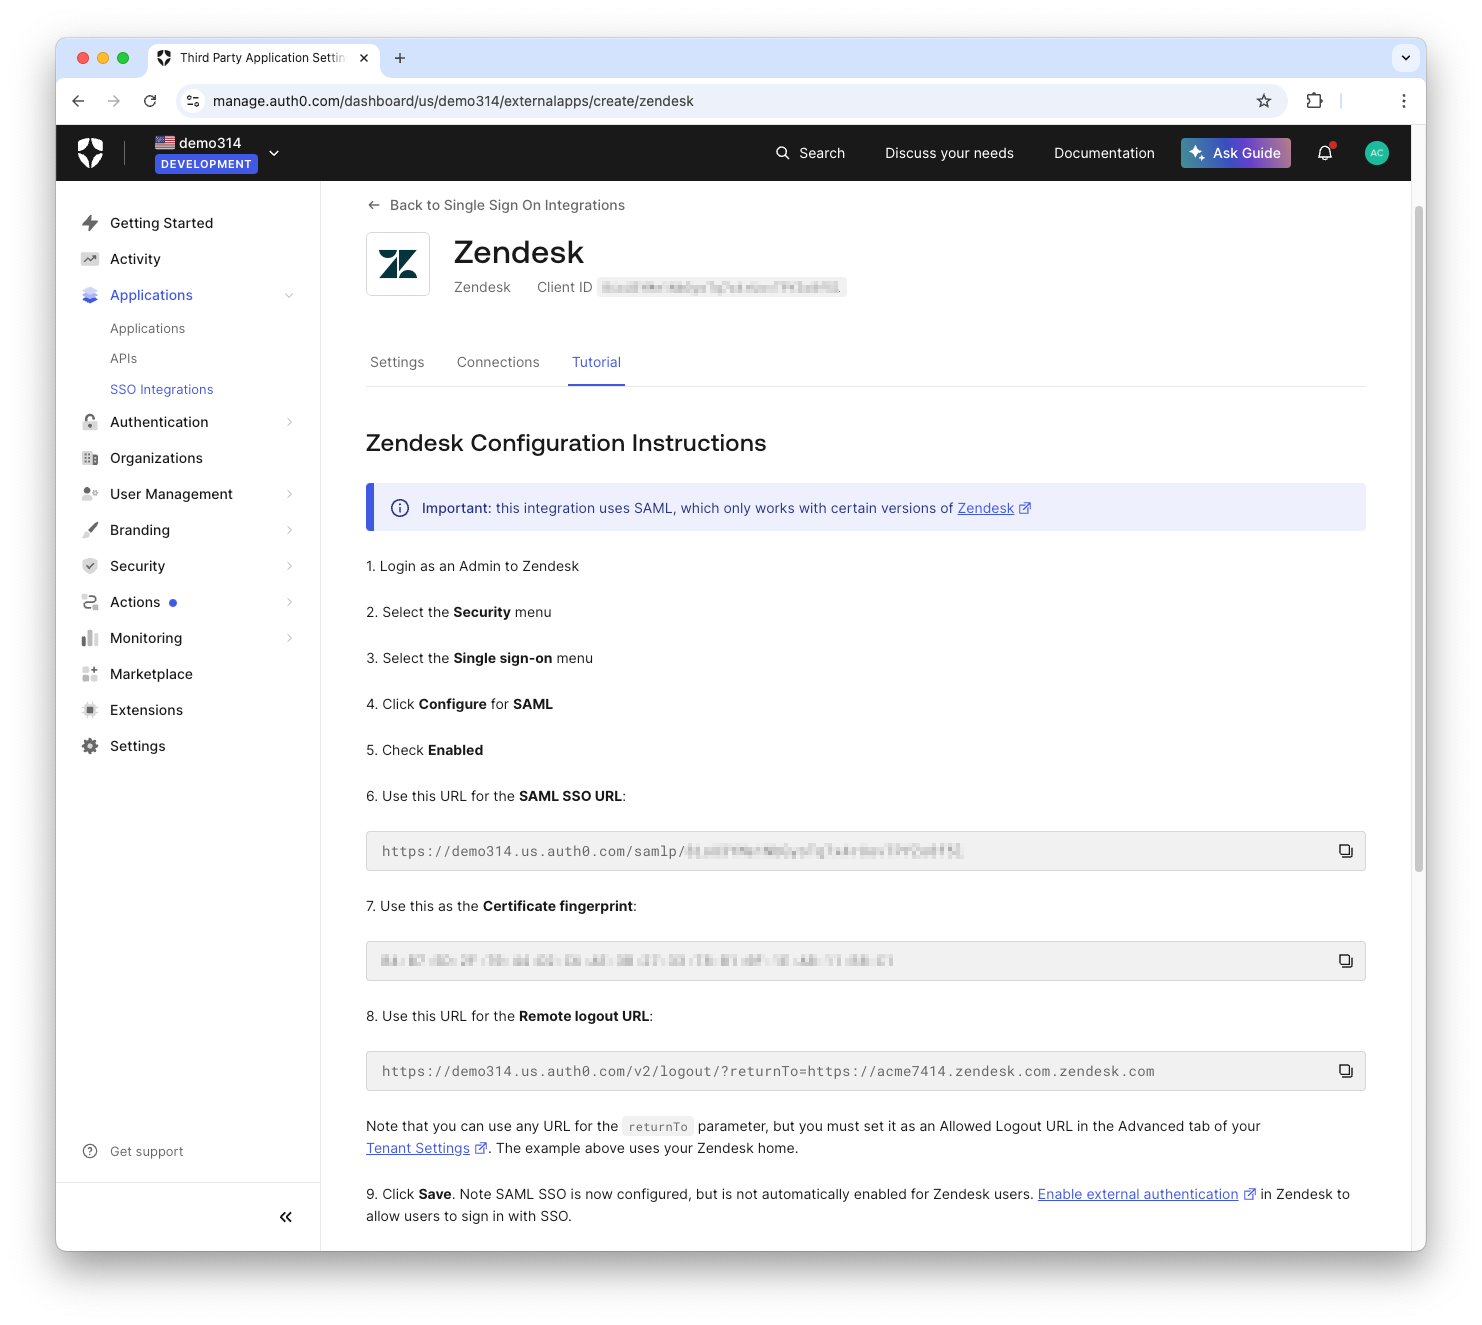Select SSO Integrations in sidebar
This screenshot has height=1325, width=1482.
tap(161, 389)
